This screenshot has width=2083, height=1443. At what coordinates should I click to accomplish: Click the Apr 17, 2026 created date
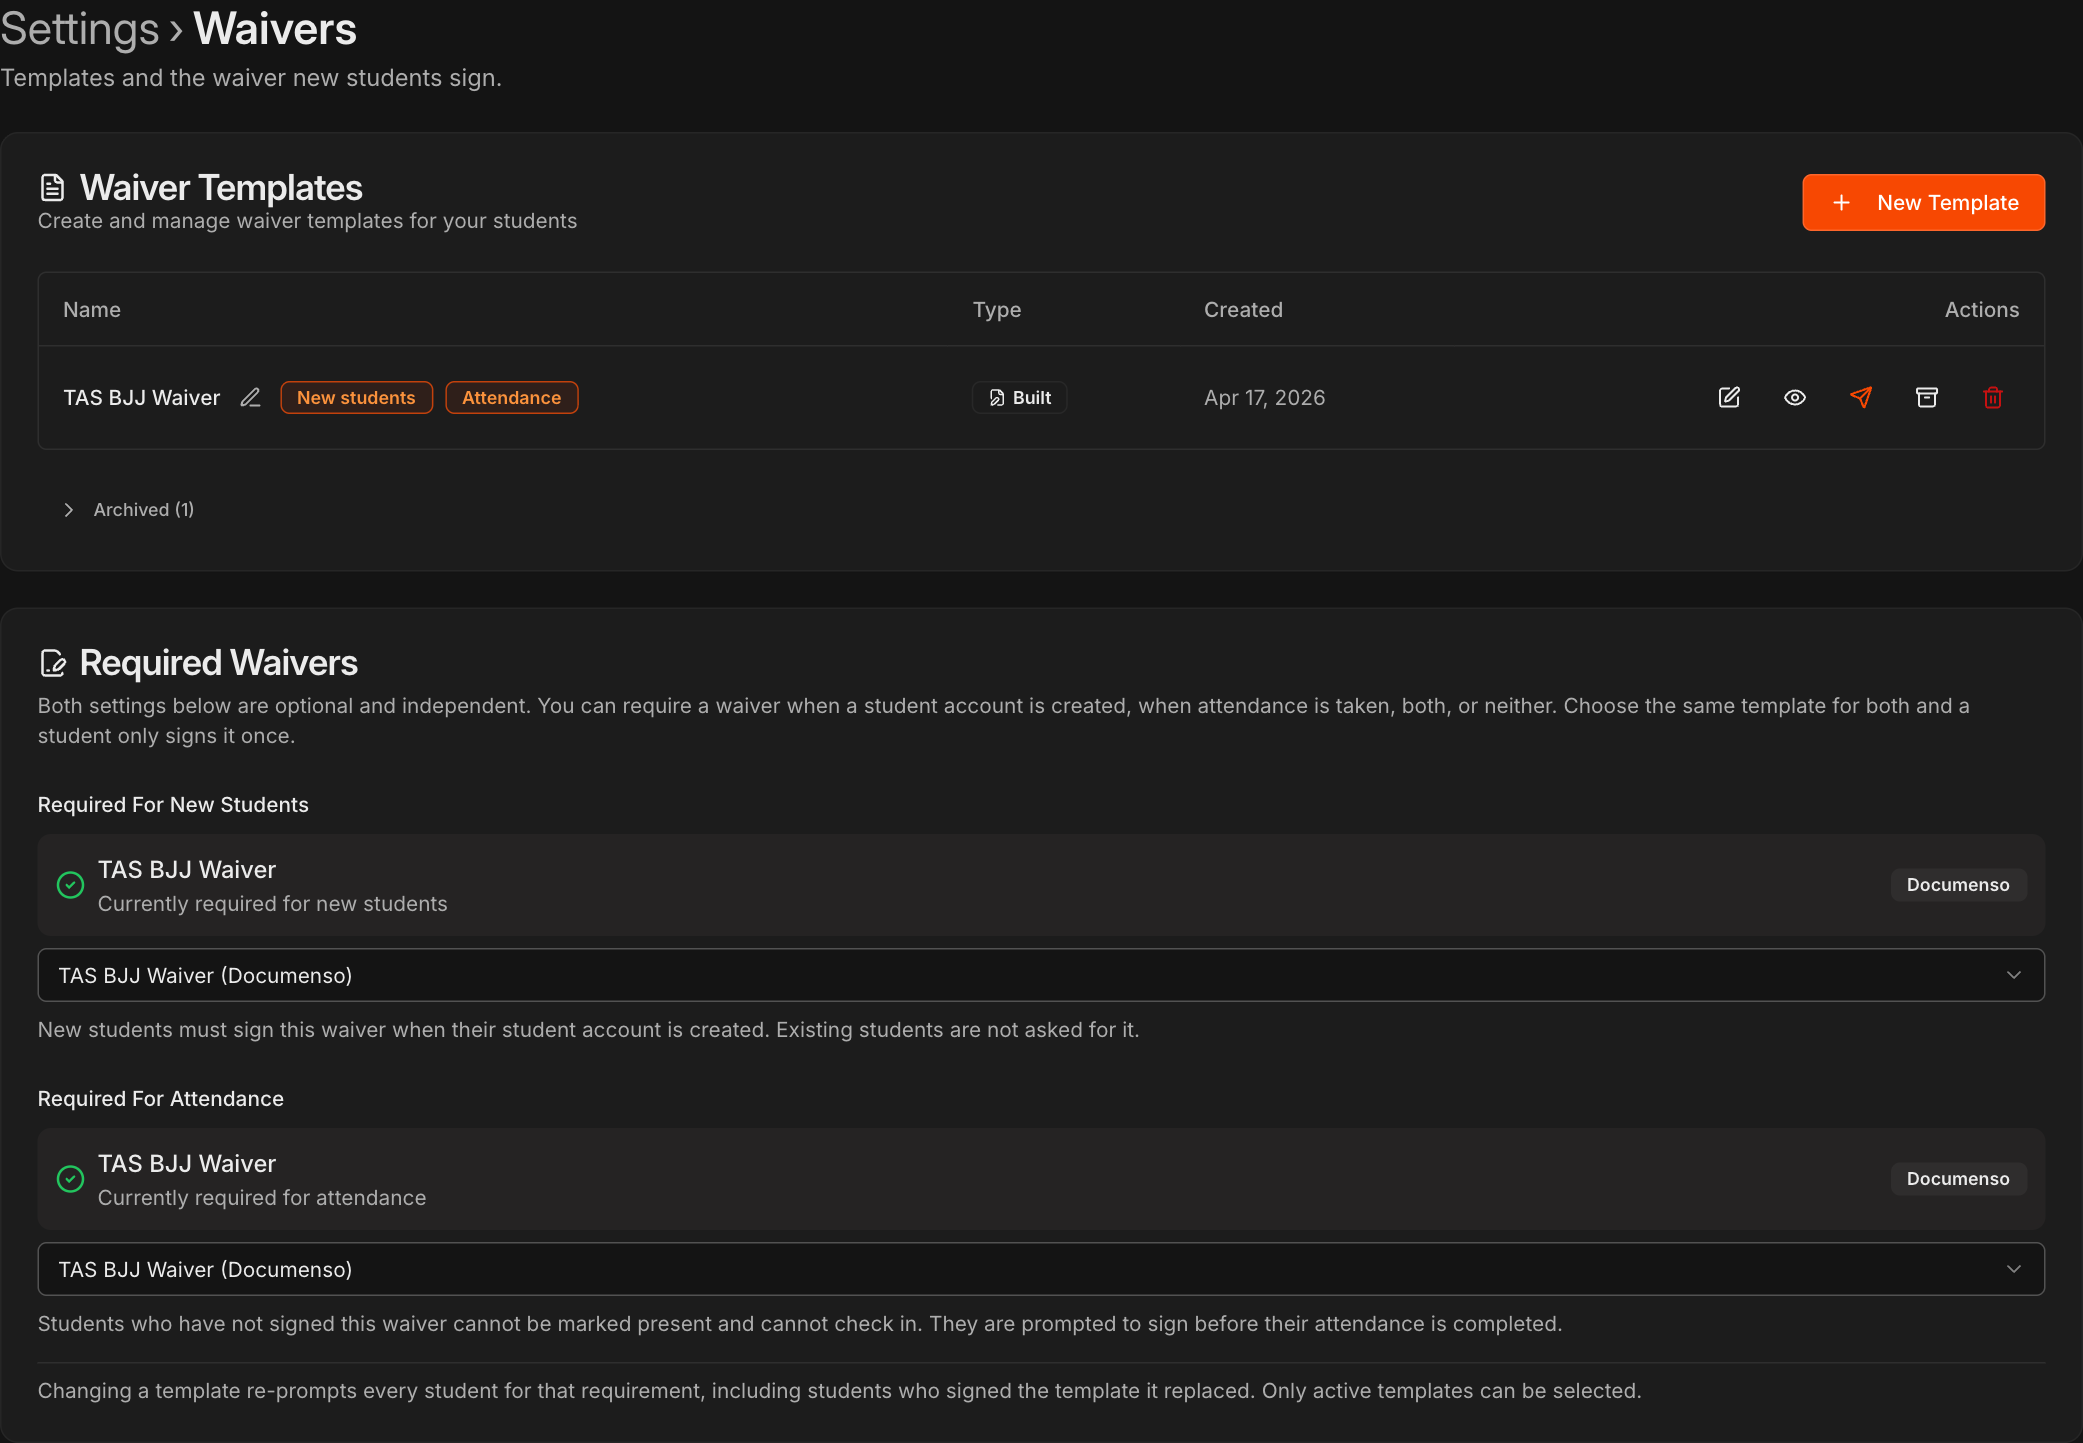[1264, 398]
